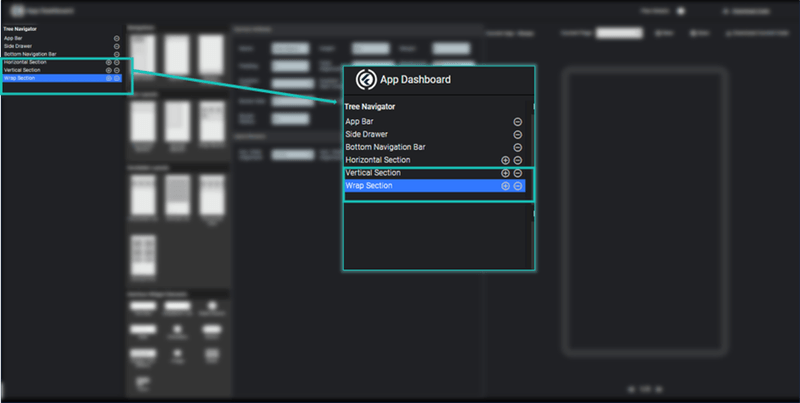Select Side Drawer in the small left sidebar tree

(x=20, y=46)
